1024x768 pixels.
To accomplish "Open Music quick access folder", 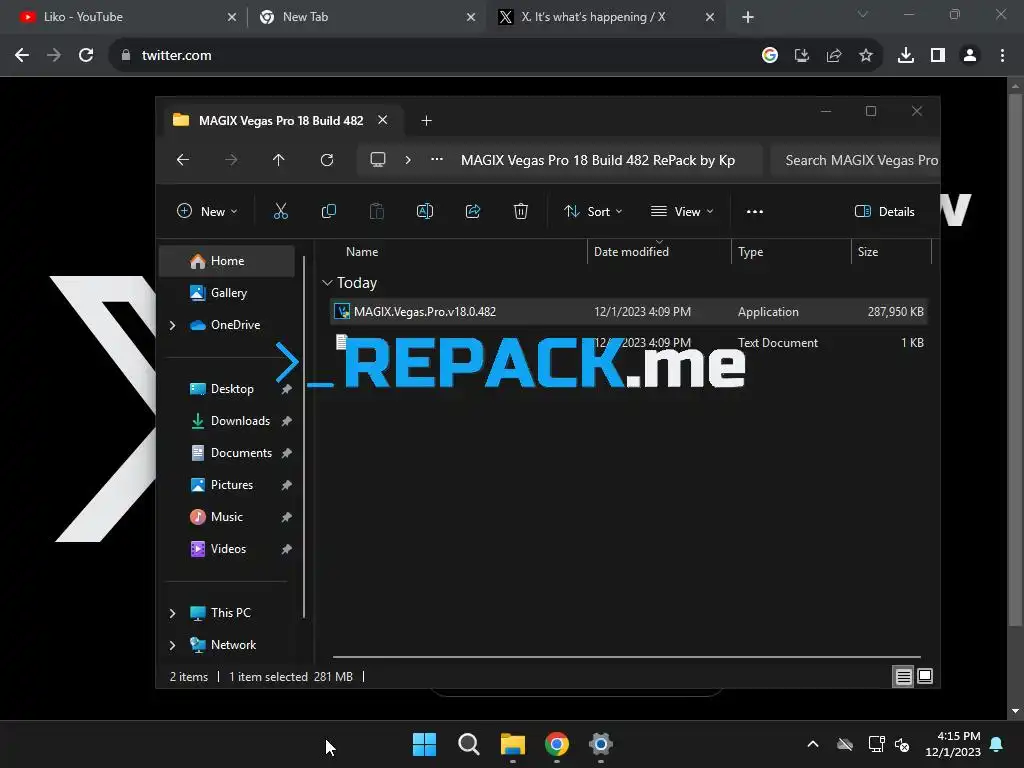I will pyautogui.click(x=227, y=517).
